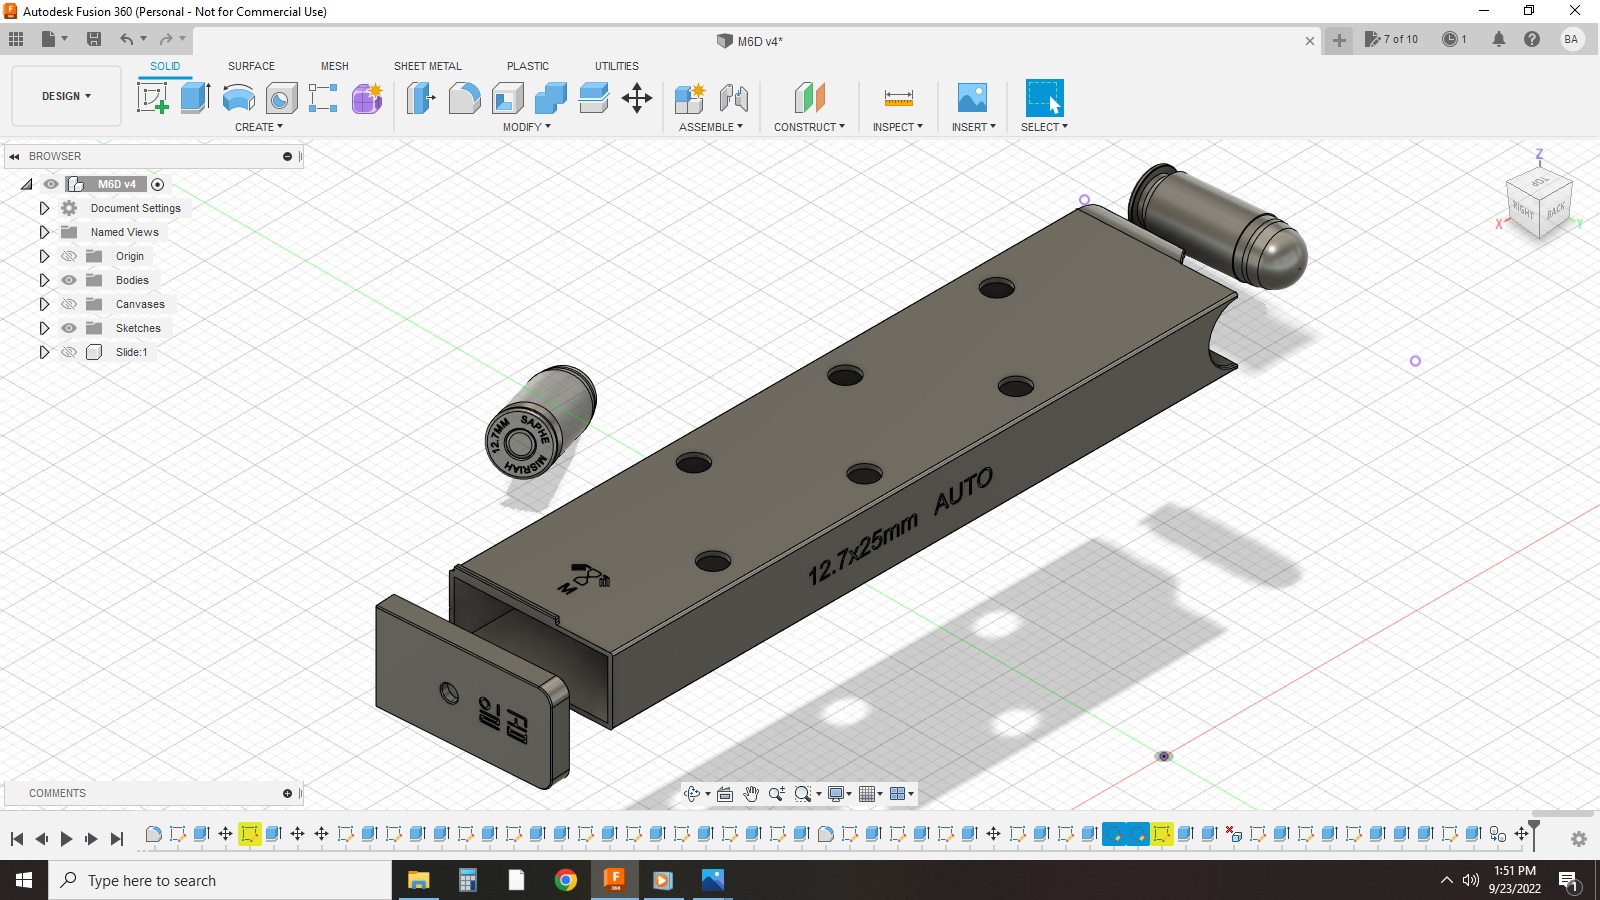The height and width of the screenshot is (900, 1600).
Task: Open Chrome from the taskbar
Action: [x=566, y=880]
